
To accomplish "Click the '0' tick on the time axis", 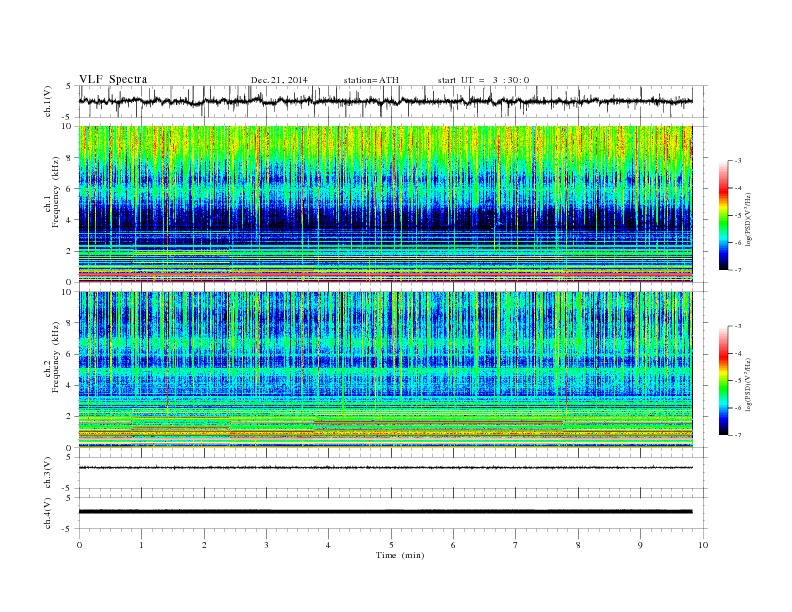I will click(x=79, y=545).
